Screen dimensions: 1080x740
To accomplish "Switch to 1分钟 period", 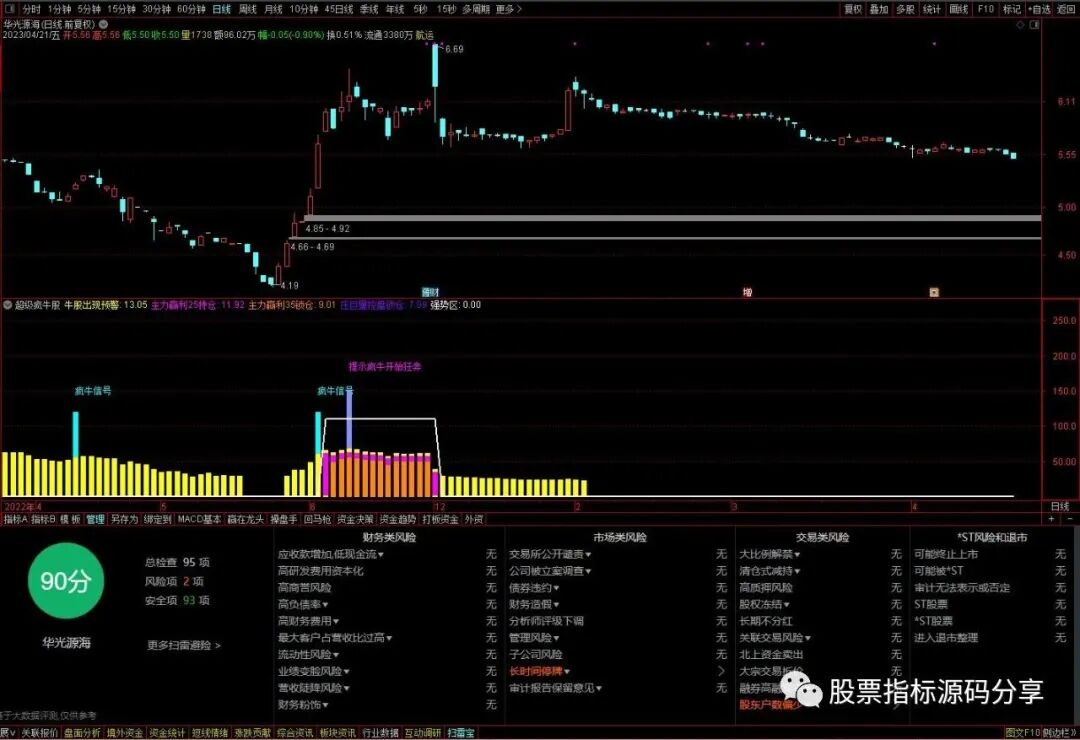I will click(x=59, y=9).
